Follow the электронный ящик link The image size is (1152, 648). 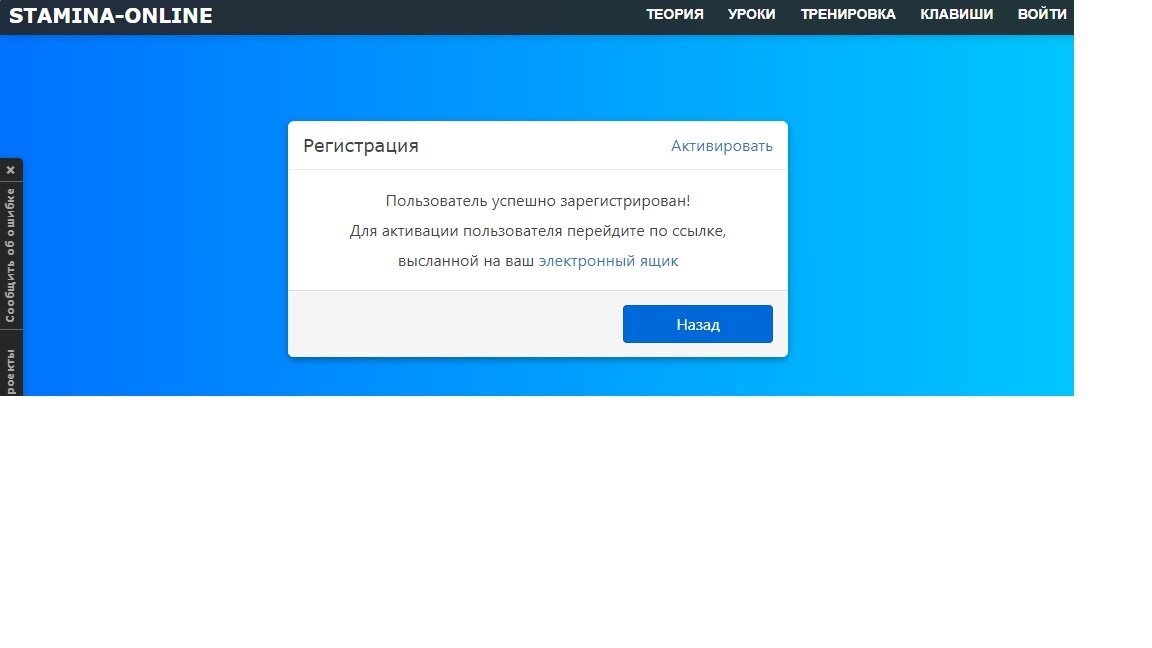point(608,261)
